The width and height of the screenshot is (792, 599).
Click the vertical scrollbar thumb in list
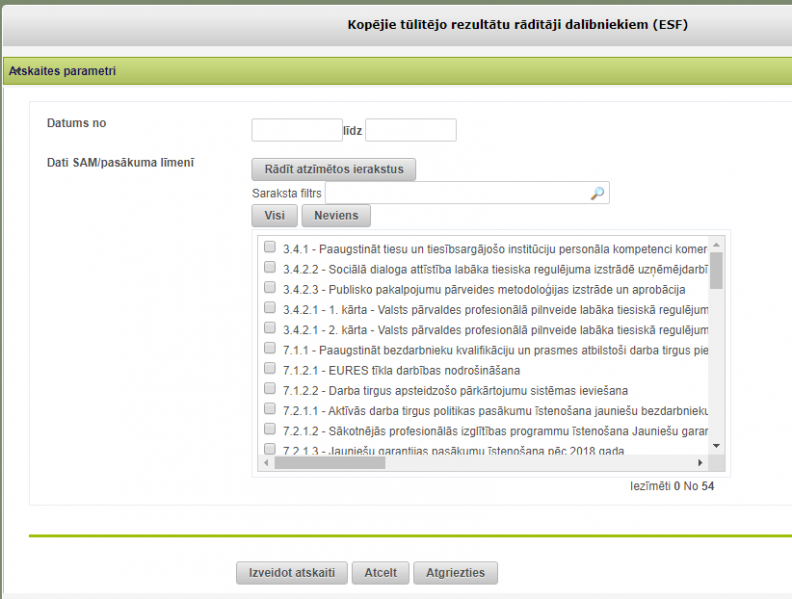coord(715,270)
